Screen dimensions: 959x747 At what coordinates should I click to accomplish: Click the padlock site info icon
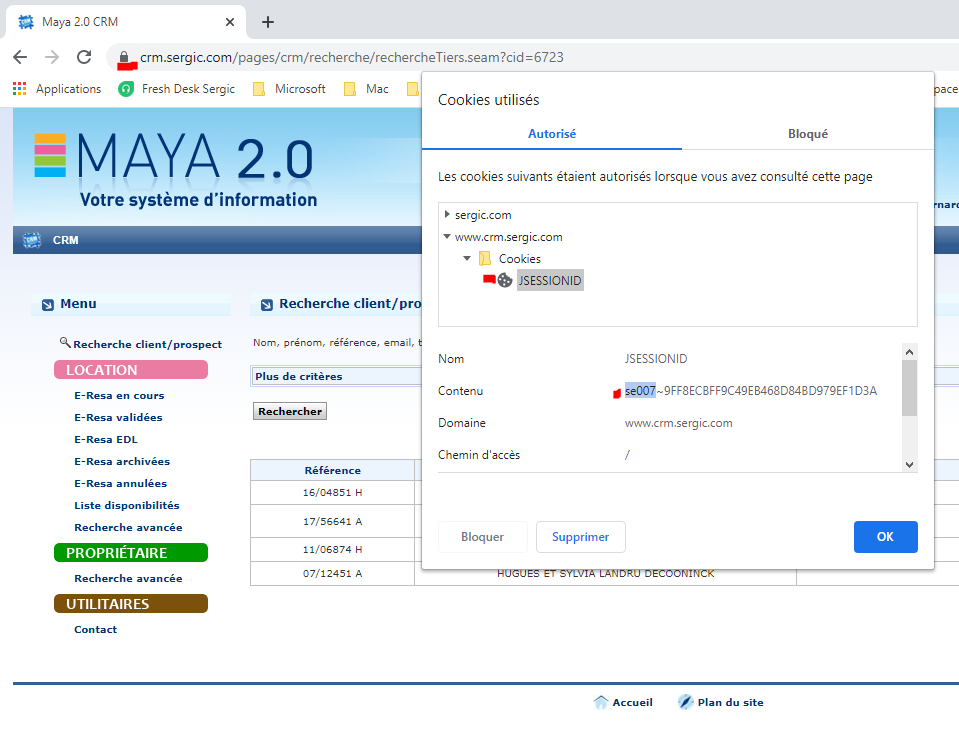(x=124, y=58)
